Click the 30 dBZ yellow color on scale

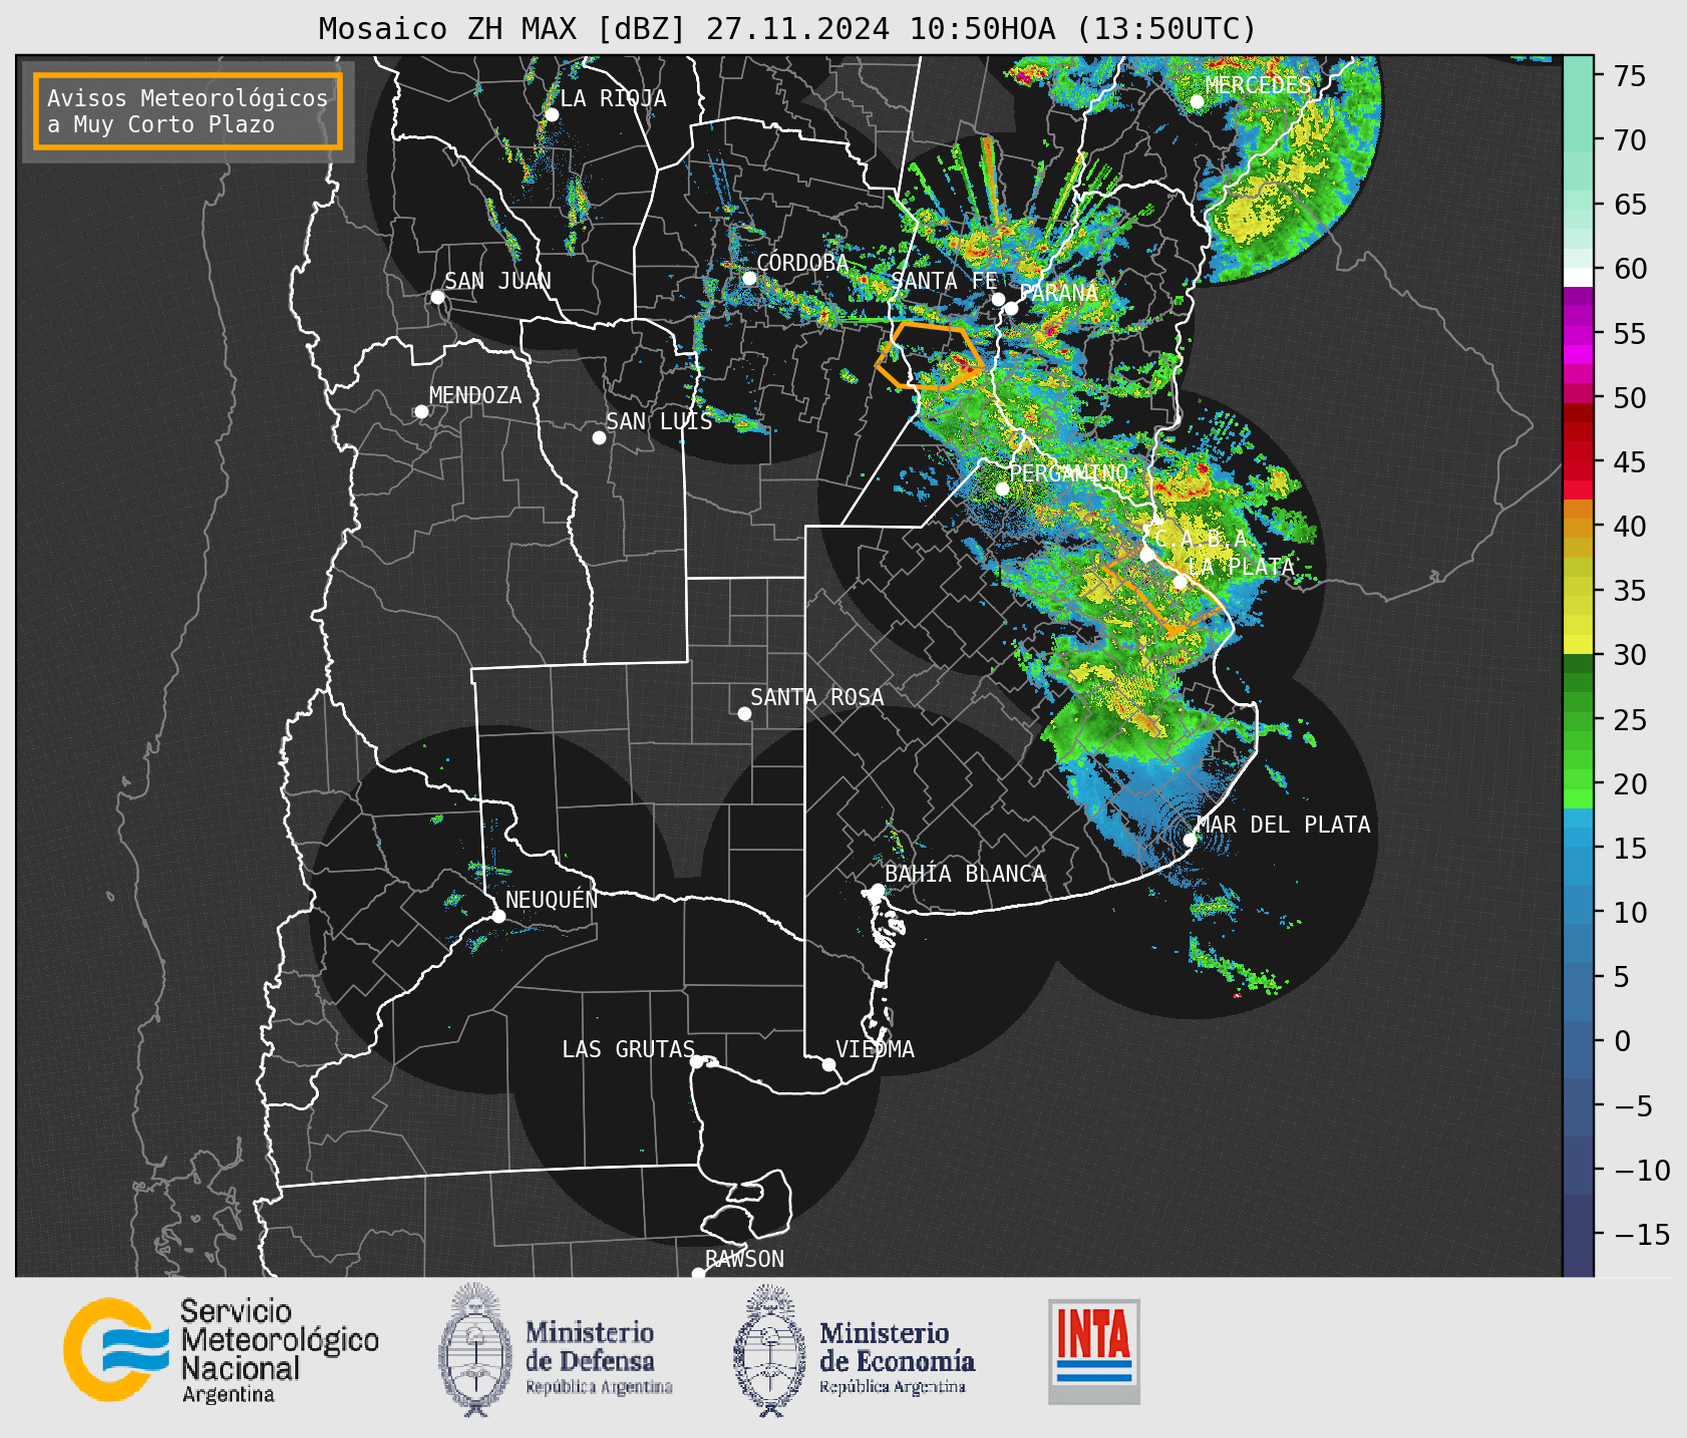(1578, 644)
